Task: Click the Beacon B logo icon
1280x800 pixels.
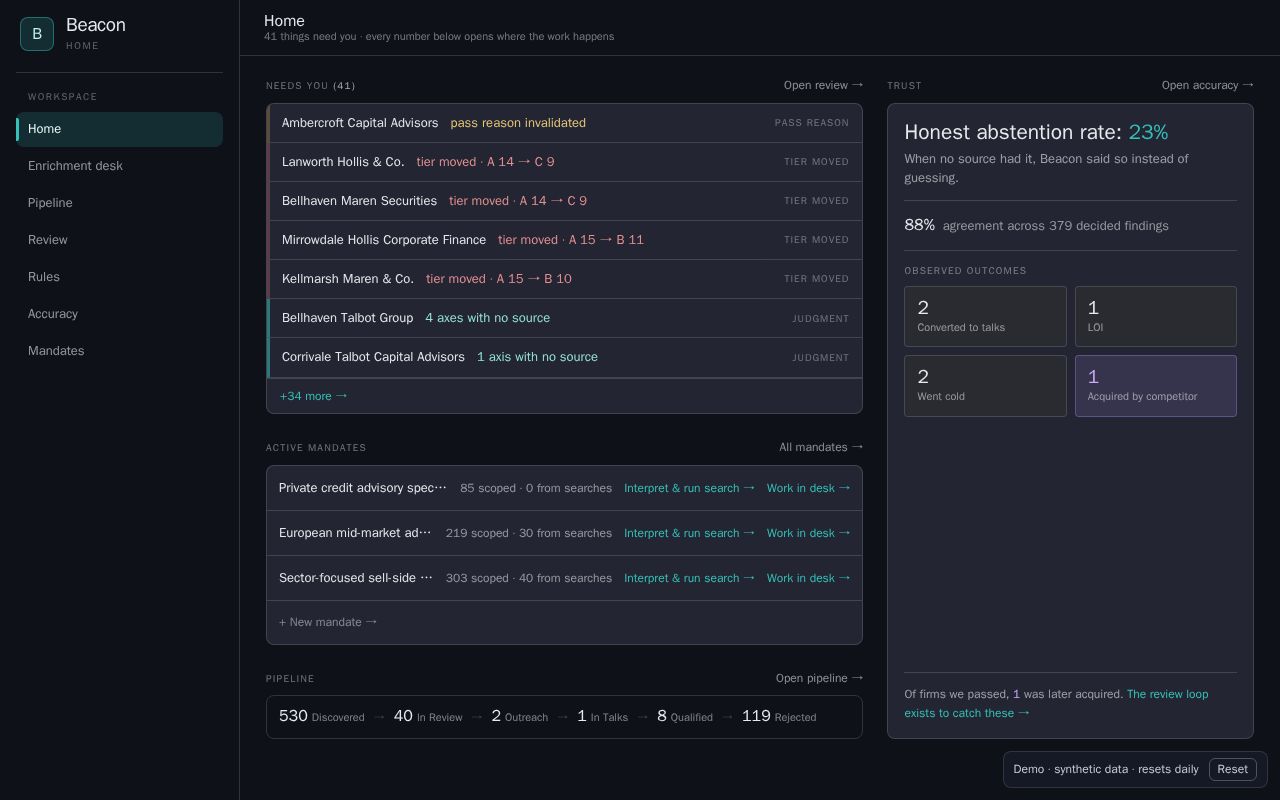Action: [37, 34]
